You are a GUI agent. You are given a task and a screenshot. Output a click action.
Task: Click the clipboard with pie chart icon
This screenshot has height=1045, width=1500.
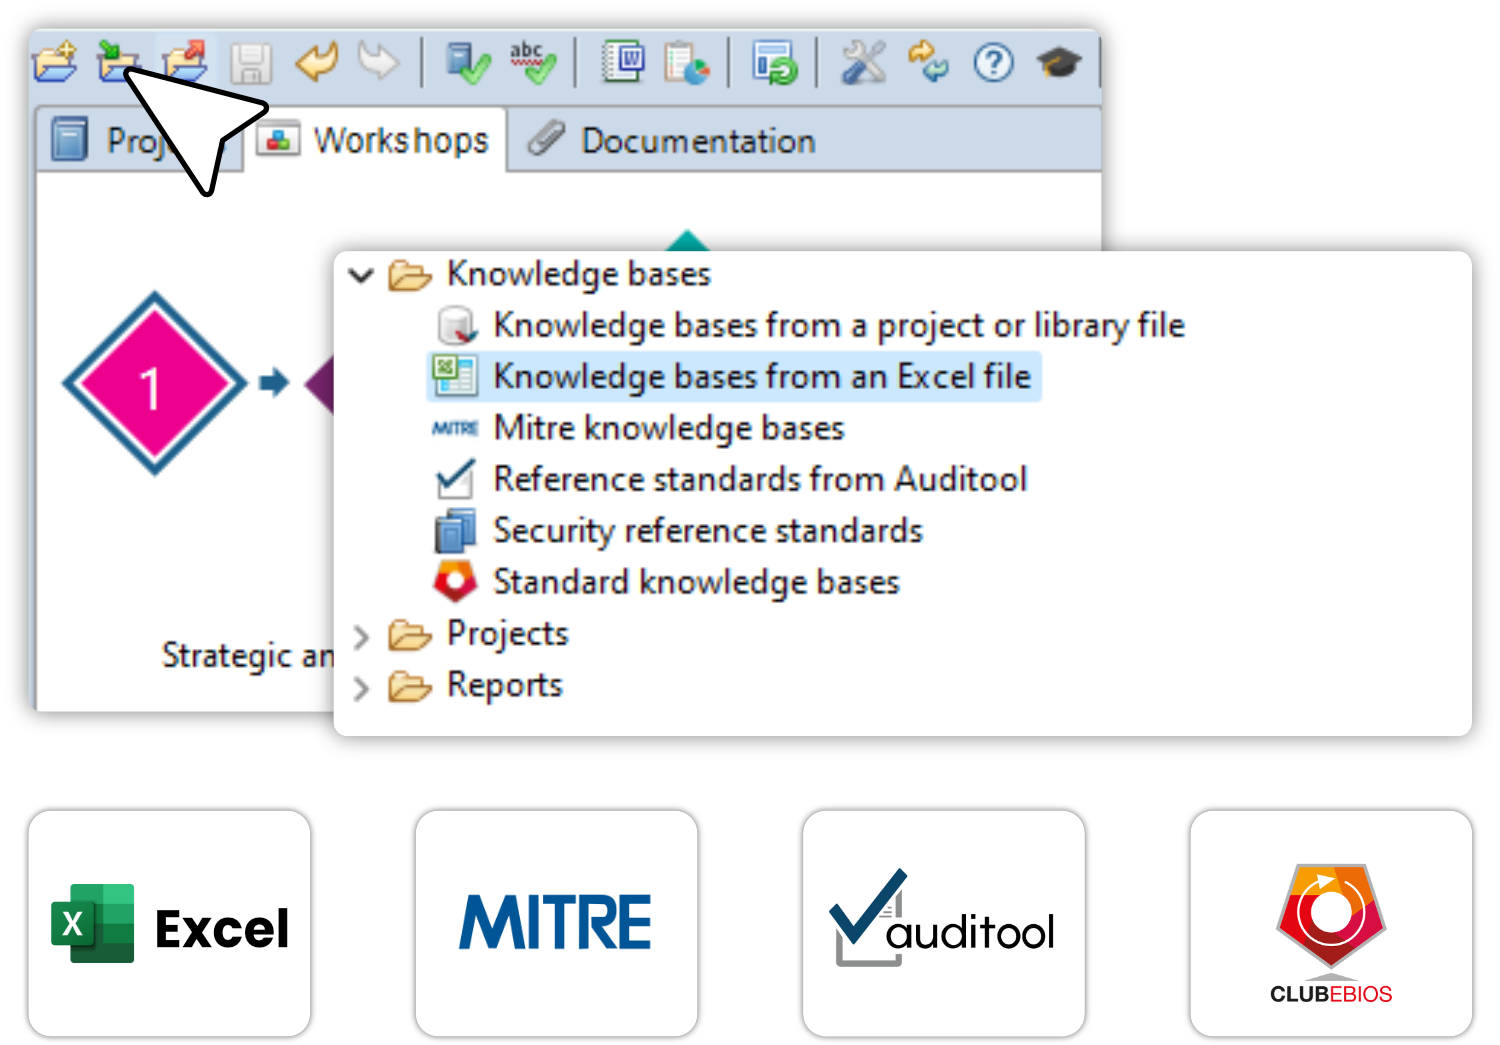[686, 63]
